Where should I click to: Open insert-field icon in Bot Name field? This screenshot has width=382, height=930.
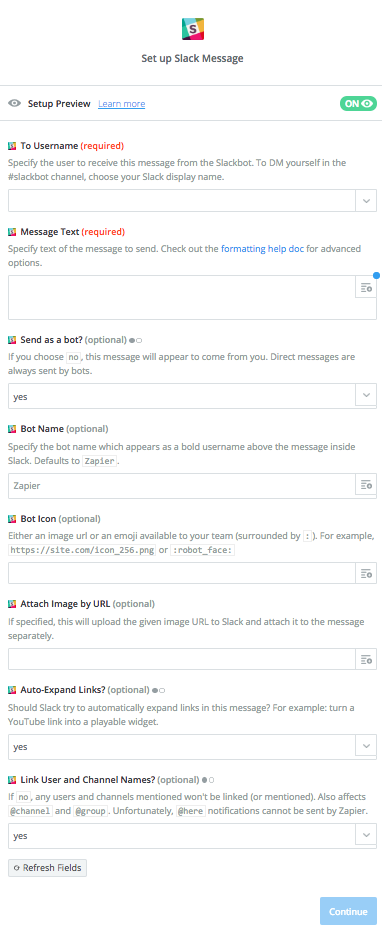click(367, 486)
